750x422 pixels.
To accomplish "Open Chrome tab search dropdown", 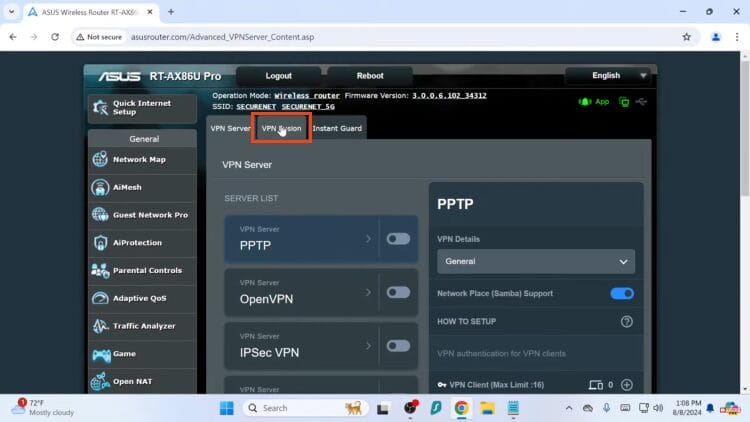I will (11, 11).
